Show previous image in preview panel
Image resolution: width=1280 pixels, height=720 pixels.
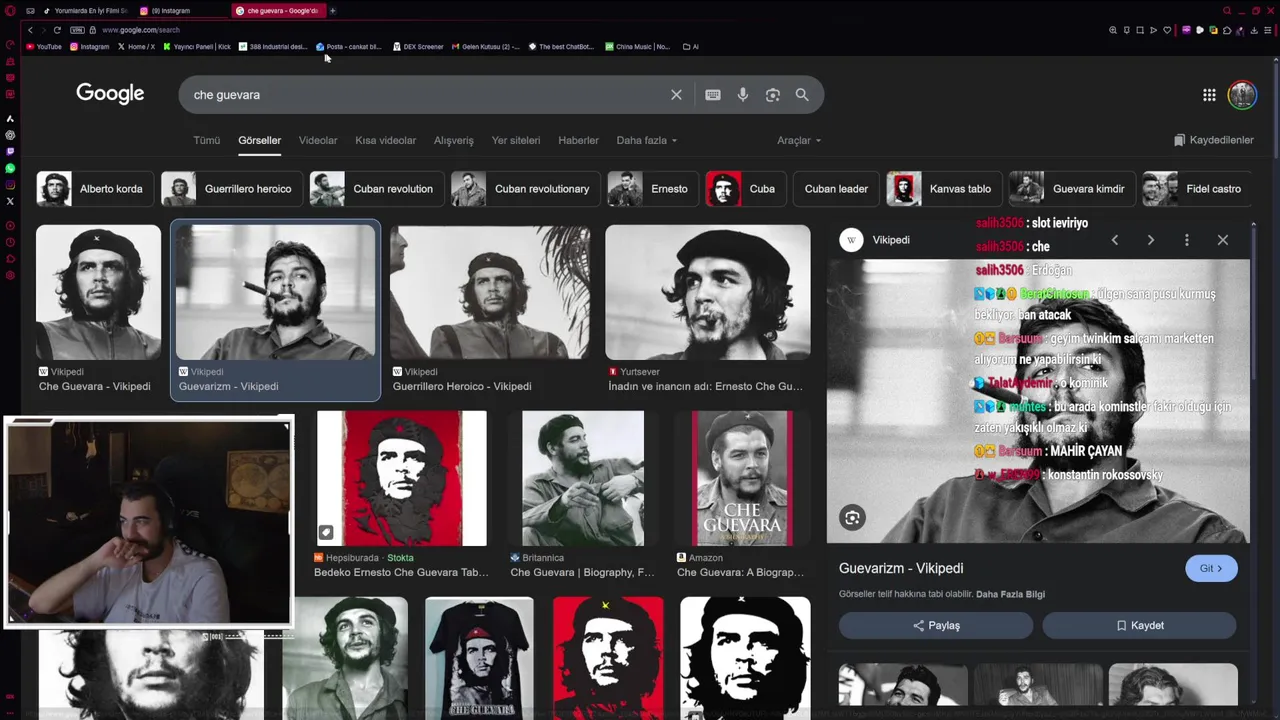pyautogui.click(x=1115, y=240)
